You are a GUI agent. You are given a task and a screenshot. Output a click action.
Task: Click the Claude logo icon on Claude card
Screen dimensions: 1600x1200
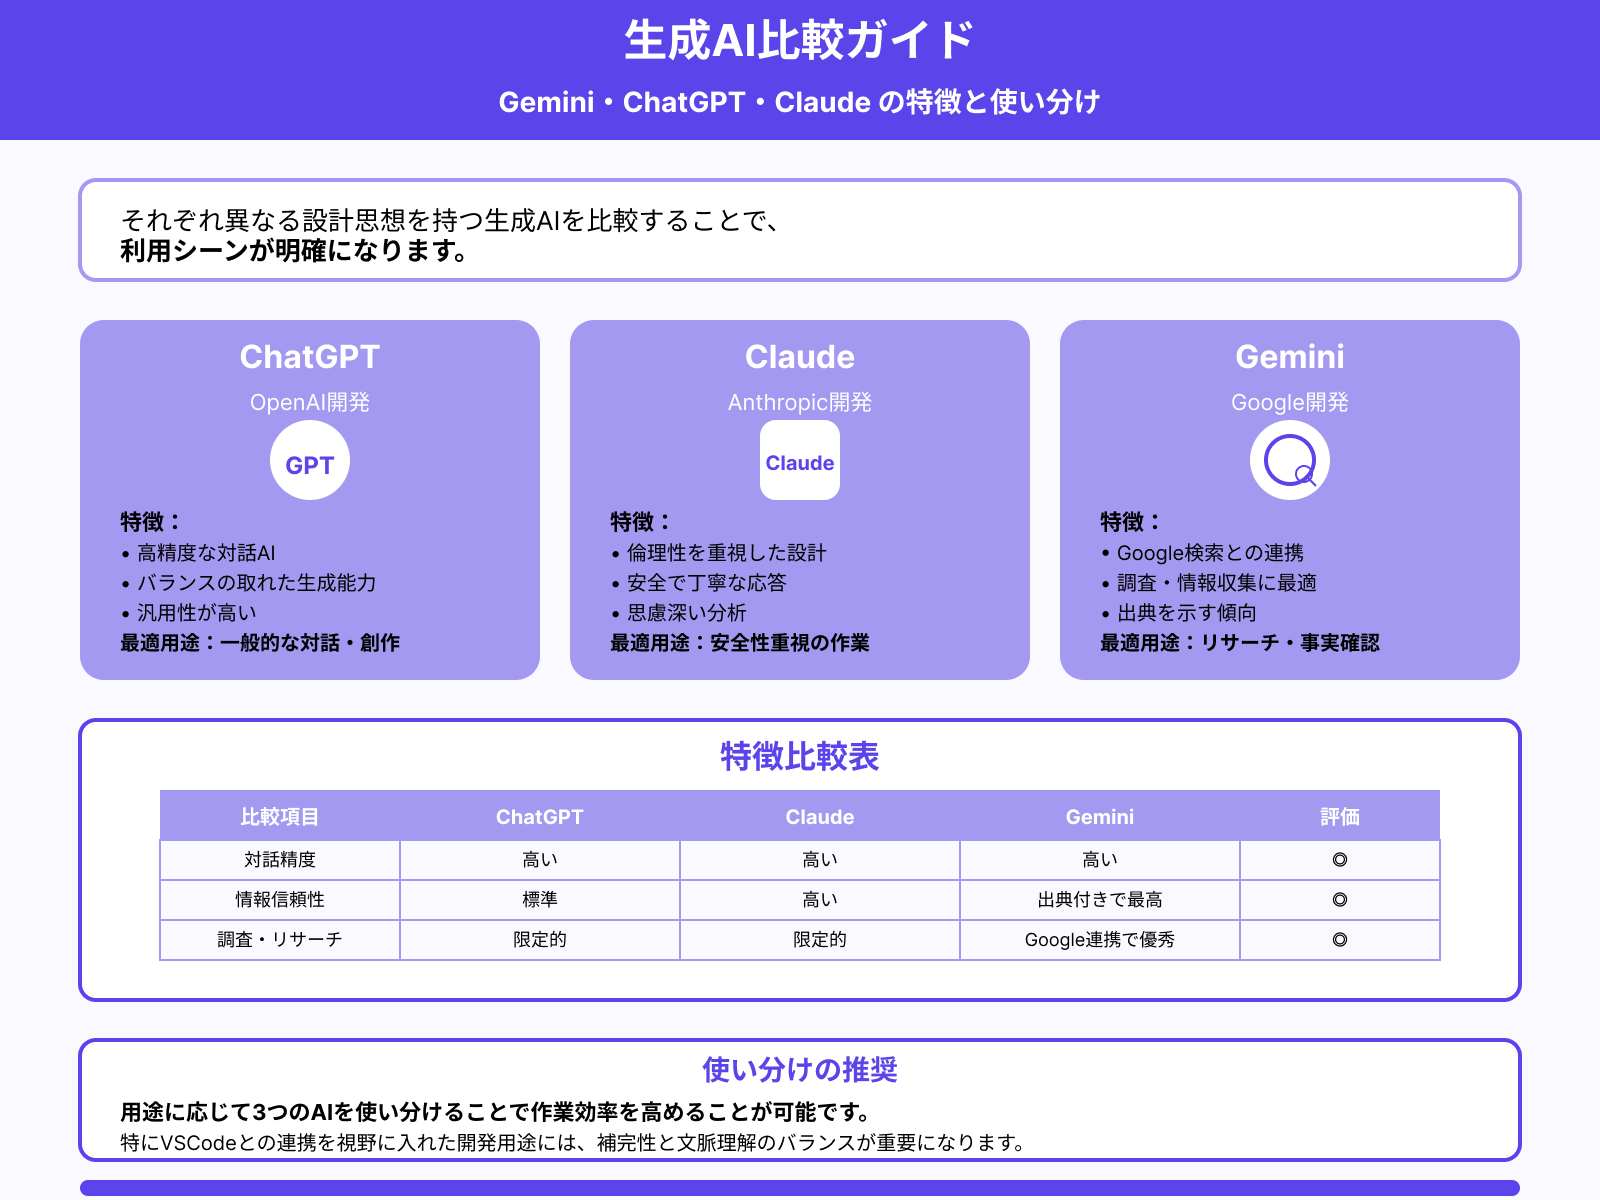pyautogui.click(x=798, y=461)
